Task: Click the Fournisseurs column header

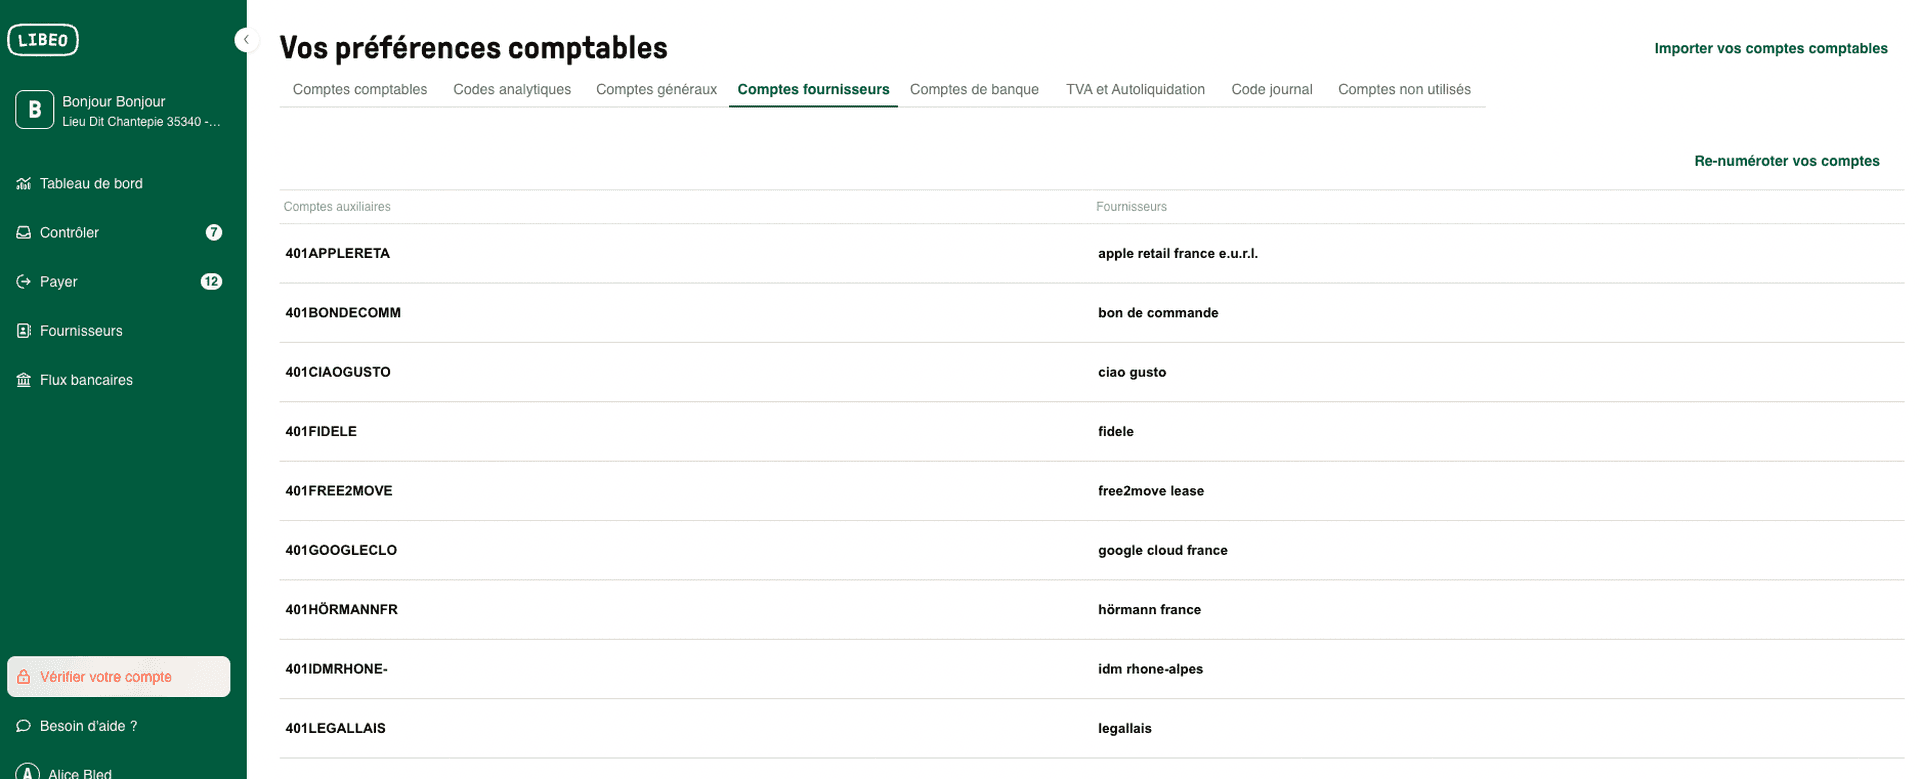Action: click(x=1131, y=207)
